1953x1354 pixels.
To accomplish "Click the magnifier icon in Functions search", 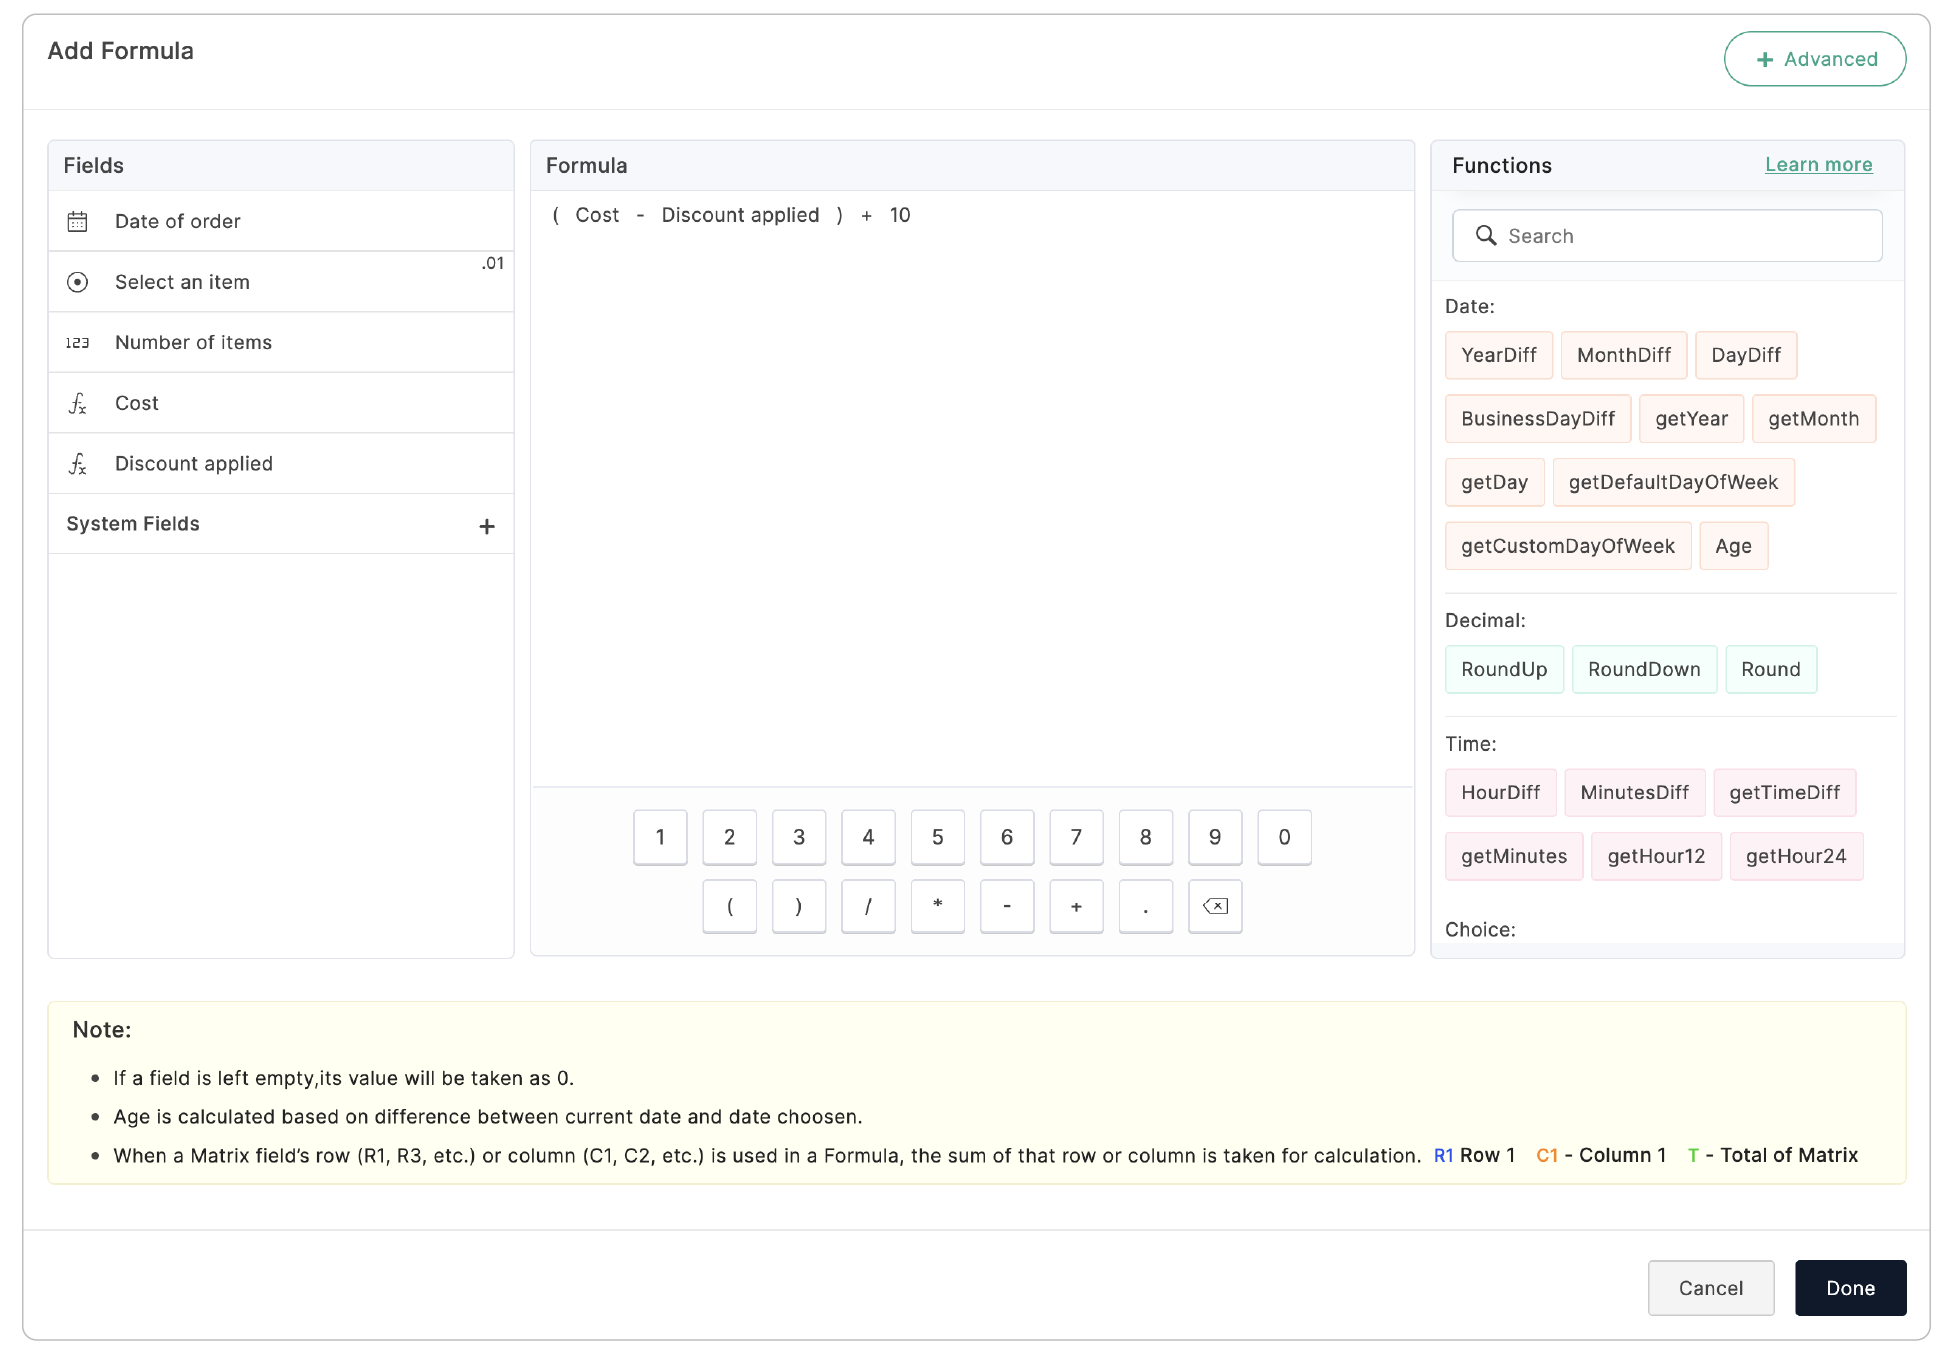I will coord(1486,236).
